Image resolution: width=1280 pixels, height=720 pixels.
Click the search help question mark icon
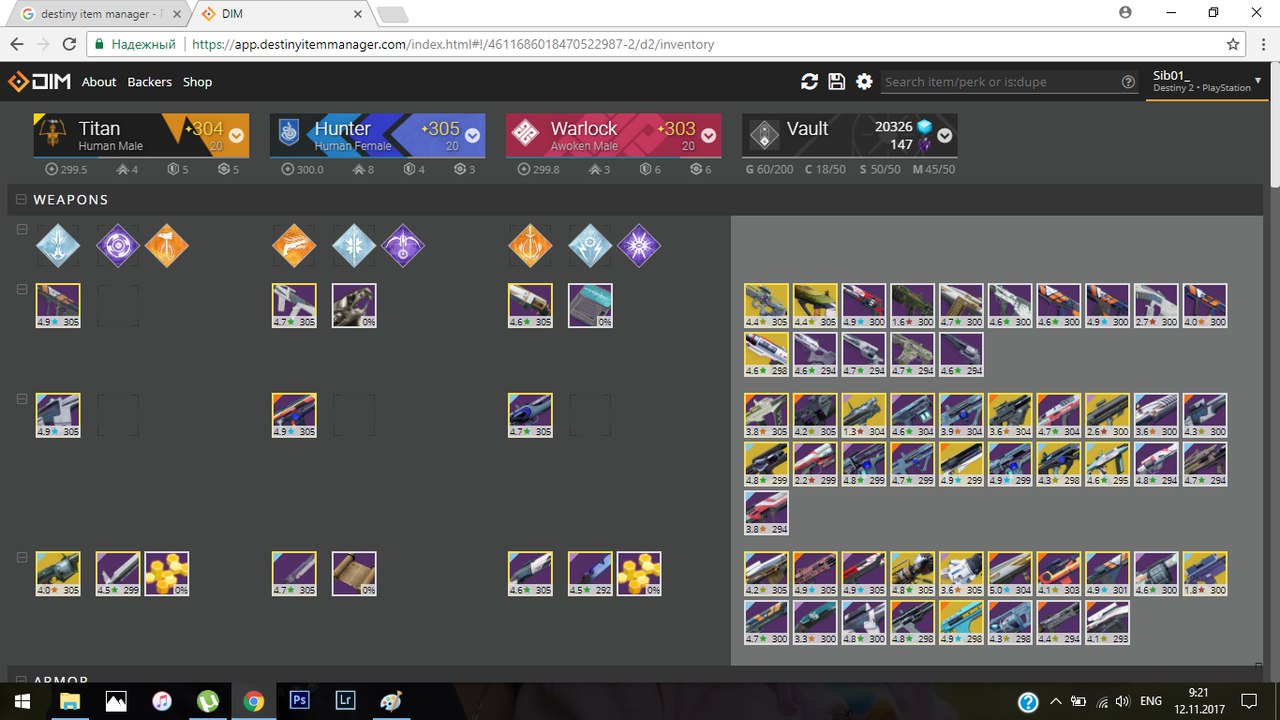tap(1128, 82)
